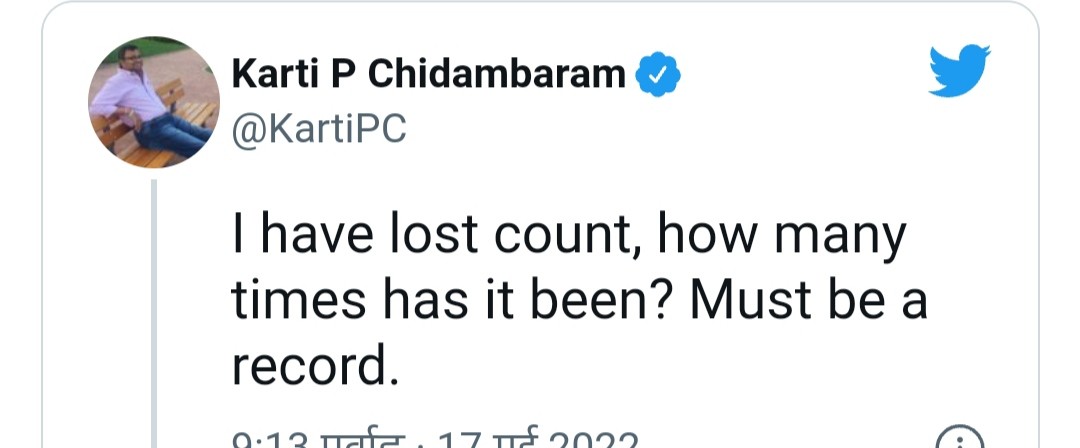Click the info icon at bottom right
This screenshot has height=448, width=1080.
tap(958, 440)
